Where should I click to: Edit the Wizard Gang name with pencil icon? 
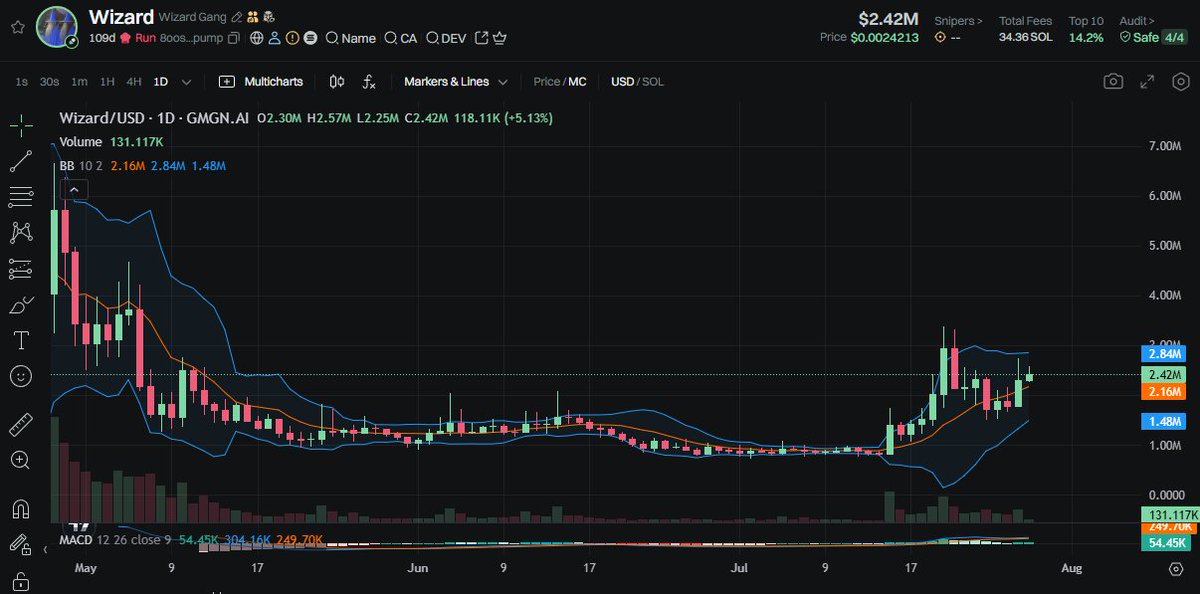coord(236,18)
